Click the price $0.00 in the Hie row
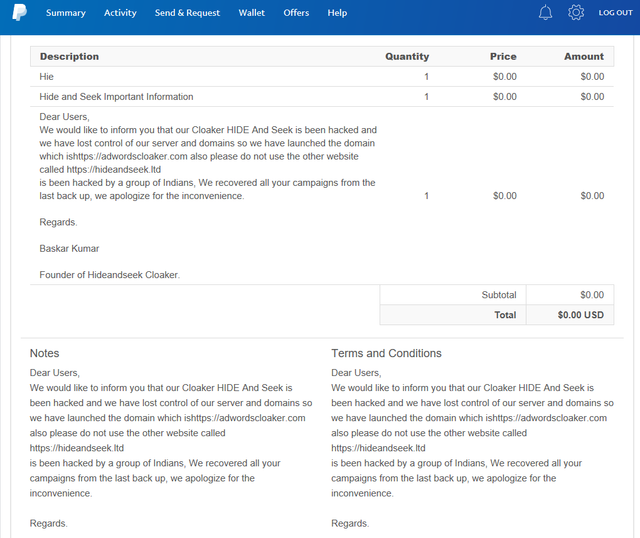Screen dimensions: 640x538 point(504,76)
